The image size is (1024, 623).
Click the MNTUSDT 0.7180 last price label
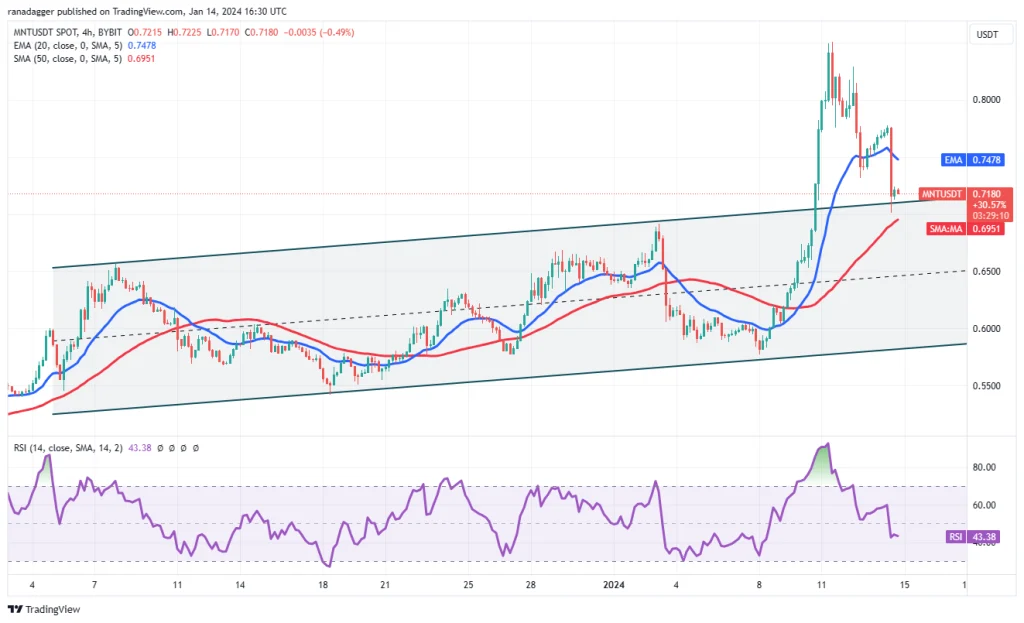967,194
